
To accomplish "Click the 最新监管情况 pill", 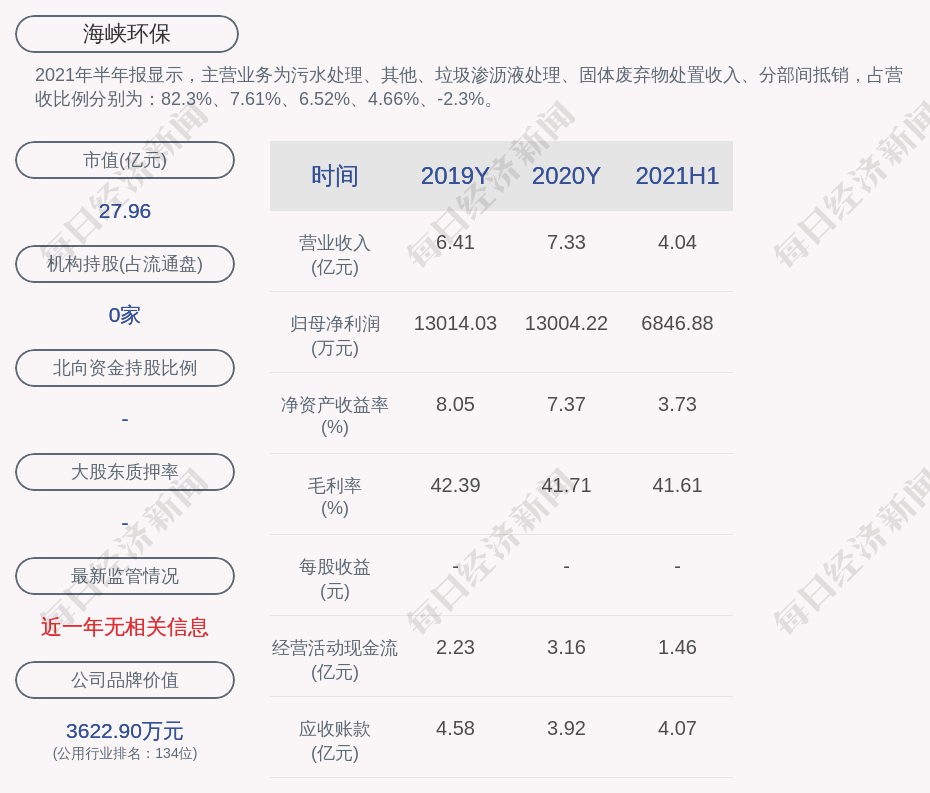I will click(125, 576).
